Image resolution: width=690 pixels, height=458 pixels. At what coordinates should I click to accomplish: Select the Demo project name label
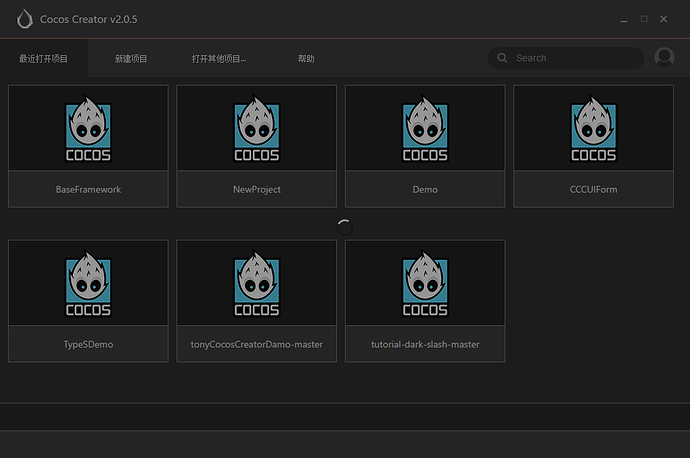pyautogui.click(x=425, y=190)
